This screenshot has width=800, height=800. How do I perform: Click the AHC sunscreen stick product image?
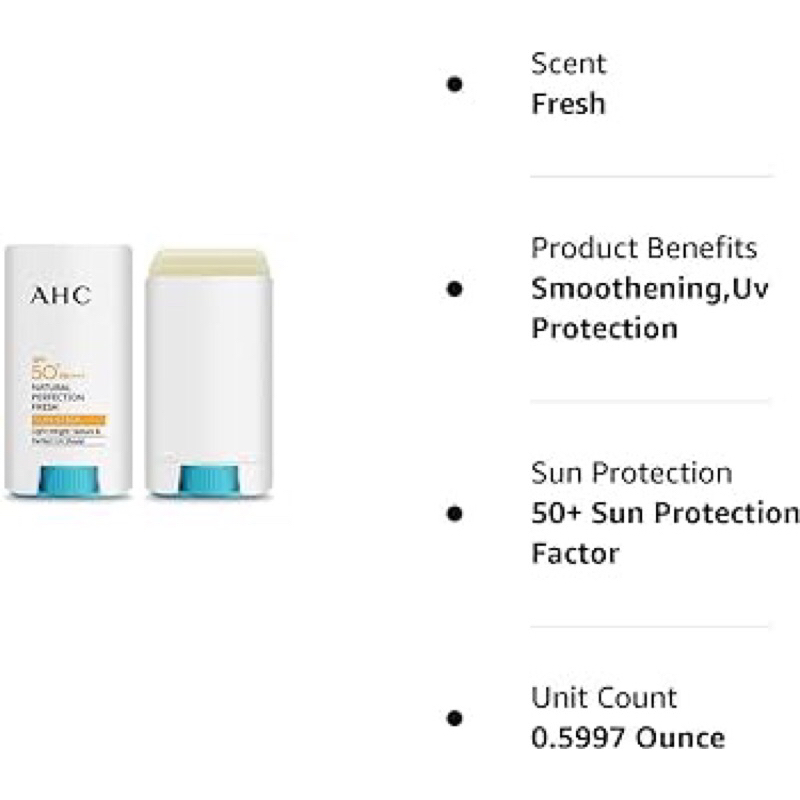coord(138,372)
